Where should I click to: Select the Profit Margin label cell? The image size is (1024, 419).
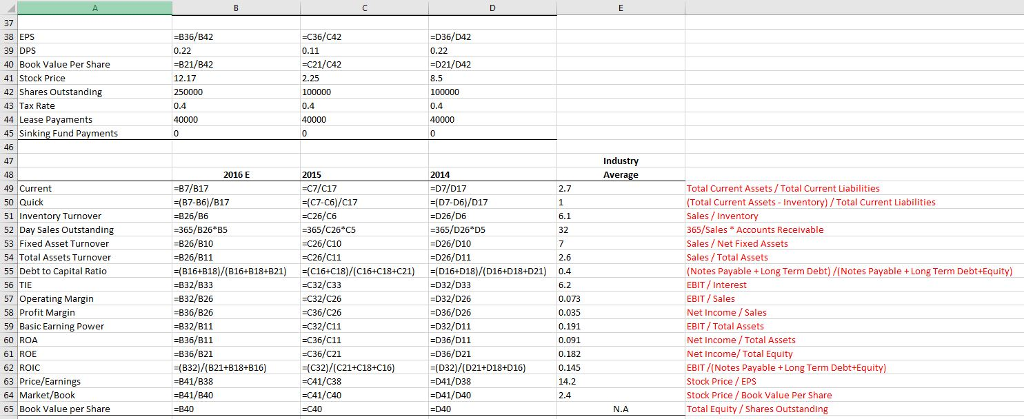point(95,312)
